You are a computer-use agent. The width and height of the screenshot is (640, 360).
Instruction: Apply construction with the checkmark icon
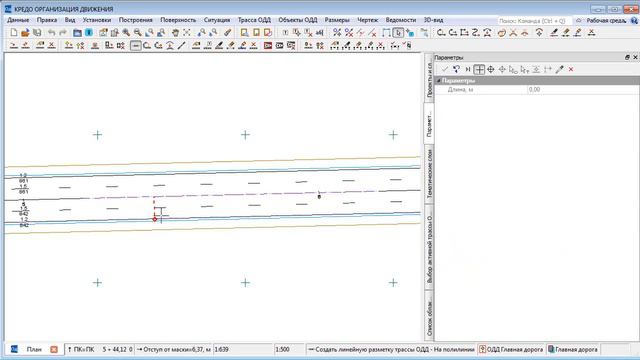point(445,69)
